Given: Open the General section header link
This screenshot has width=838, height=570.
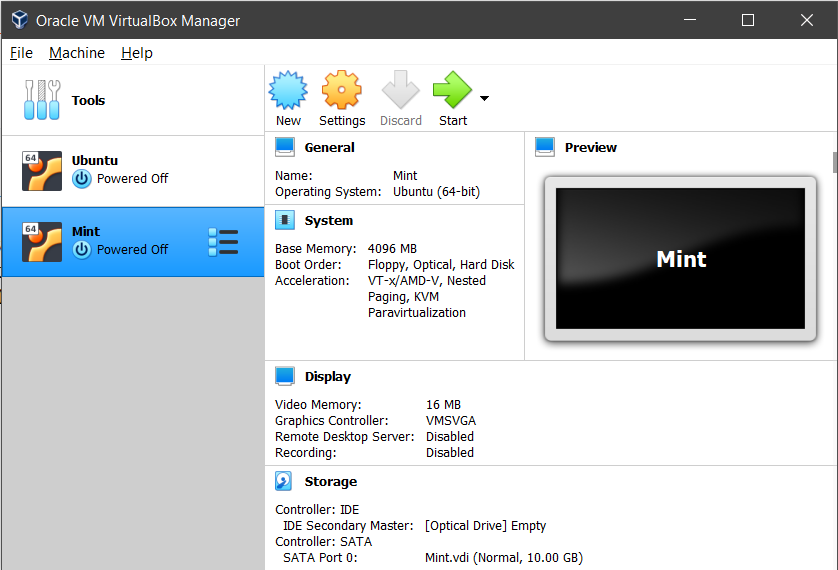Looking at the screenshot, I should (x=329, y=147).
